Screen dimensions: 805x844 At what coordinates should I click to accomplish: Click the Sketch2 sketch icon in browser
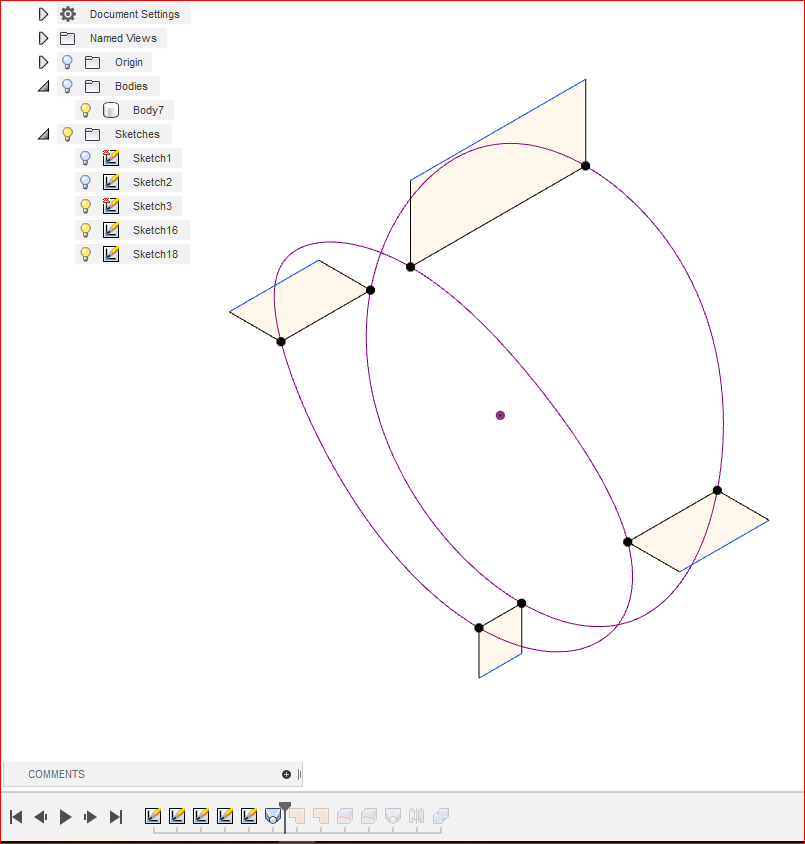click(x=111, y=182)
